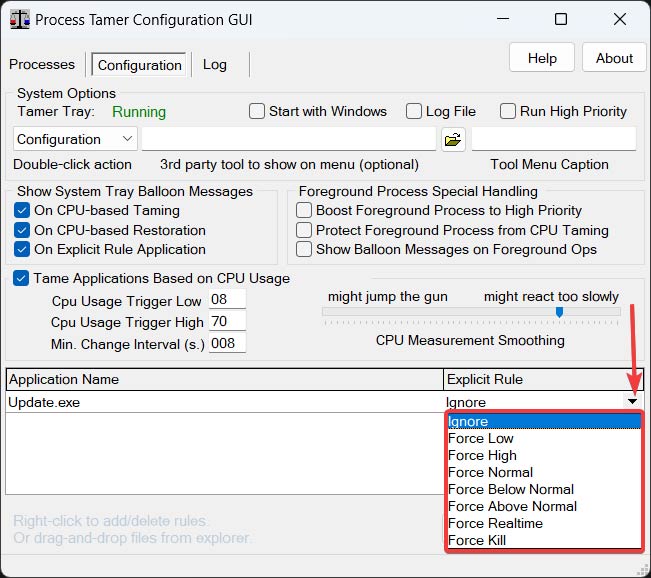Image resolution: width=651 pixels, height=578 pixels.
Task: Enable Run High Priority option
Action: click(508, 112)
